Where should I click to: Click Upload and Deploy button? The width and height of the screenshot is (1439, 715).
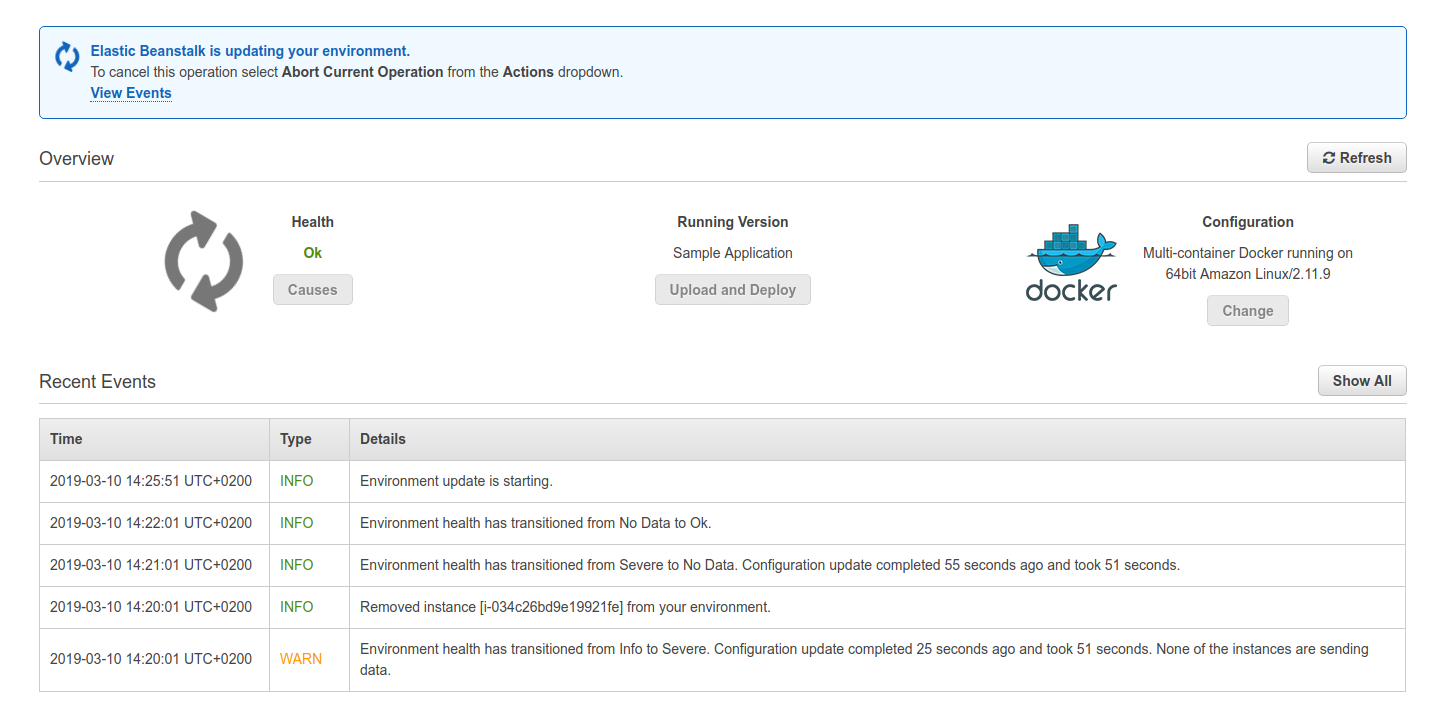coord(733,290)
